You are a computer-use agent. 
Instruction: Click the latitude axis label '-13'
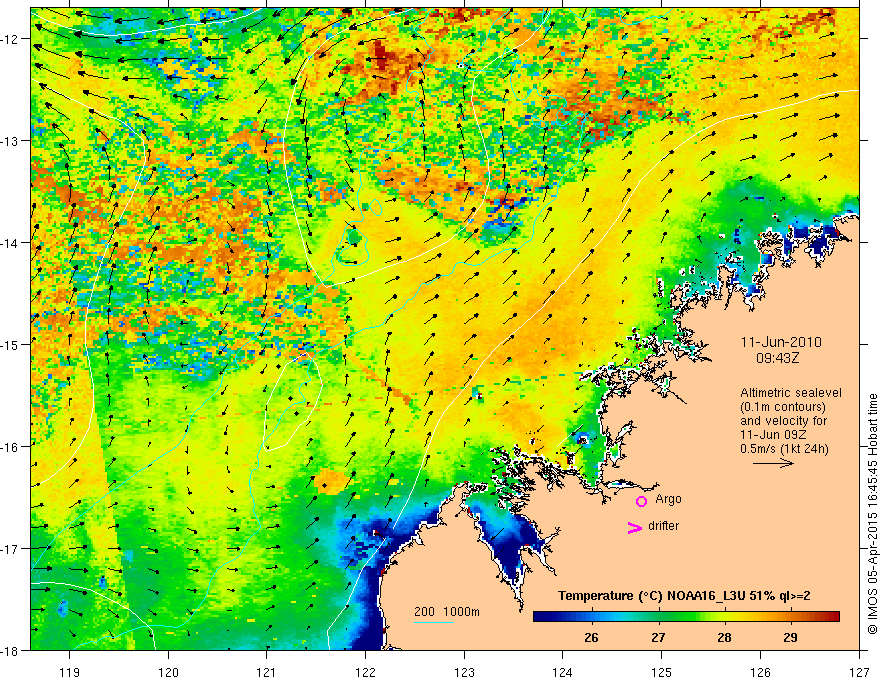tap(11, 140)
